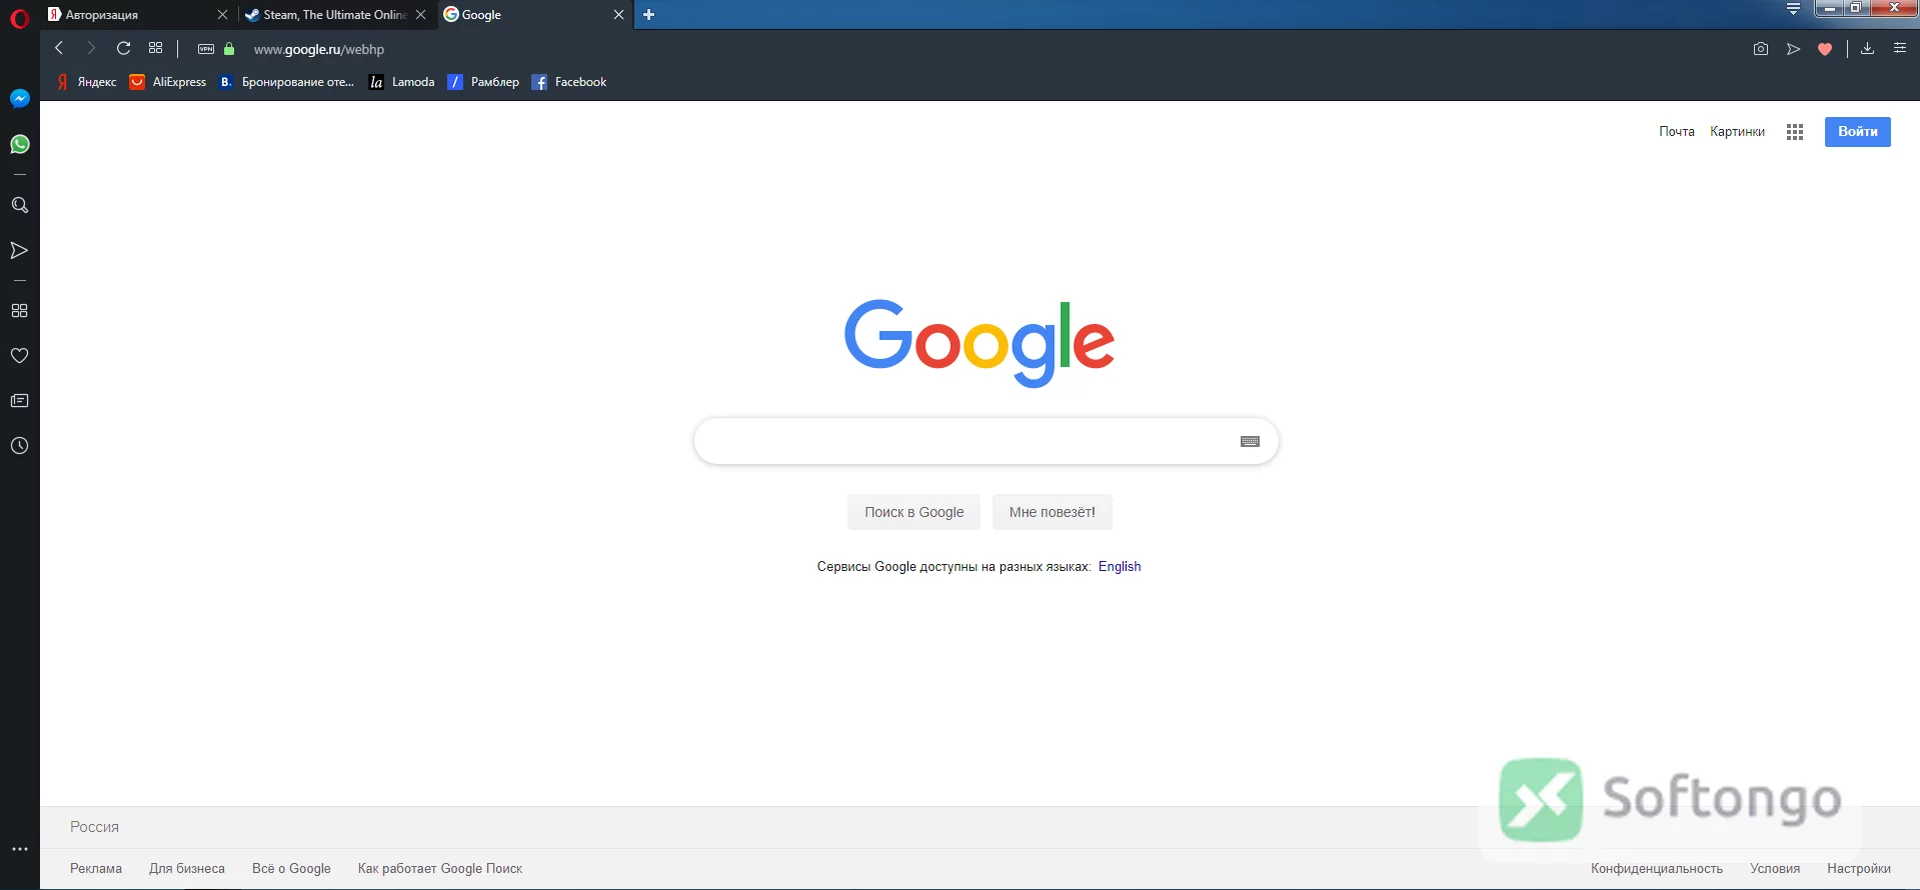Show the site security lock info

pyautogui.click(x=229, y=49)
